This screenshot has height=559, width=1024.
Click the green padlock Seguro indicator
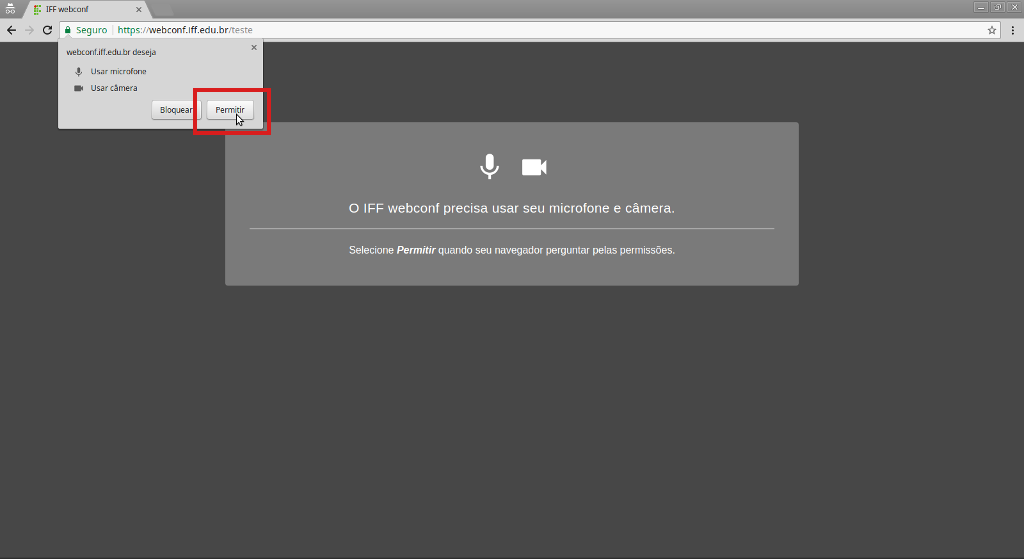coord(86,30)
